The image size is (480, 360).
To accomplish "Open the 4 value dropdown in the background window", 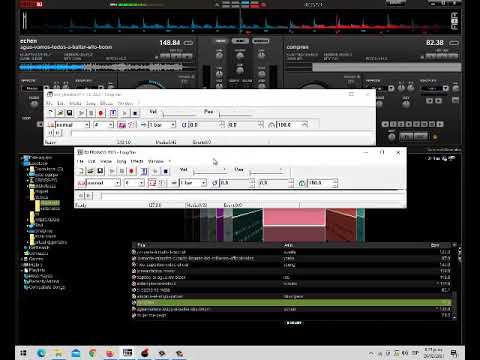I will click(x=111, y=125).
